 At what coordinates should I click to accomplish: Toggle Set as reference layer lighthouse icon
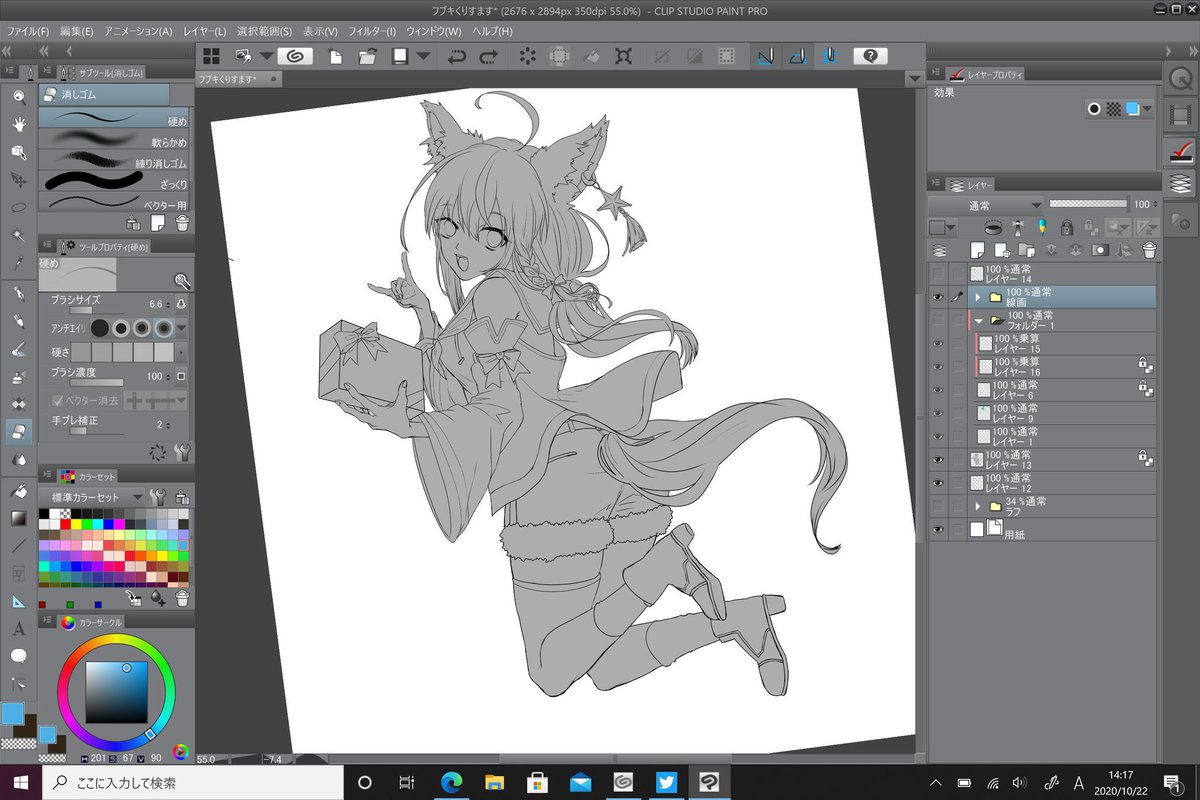pyautogui.click(x=1017, y=227)
